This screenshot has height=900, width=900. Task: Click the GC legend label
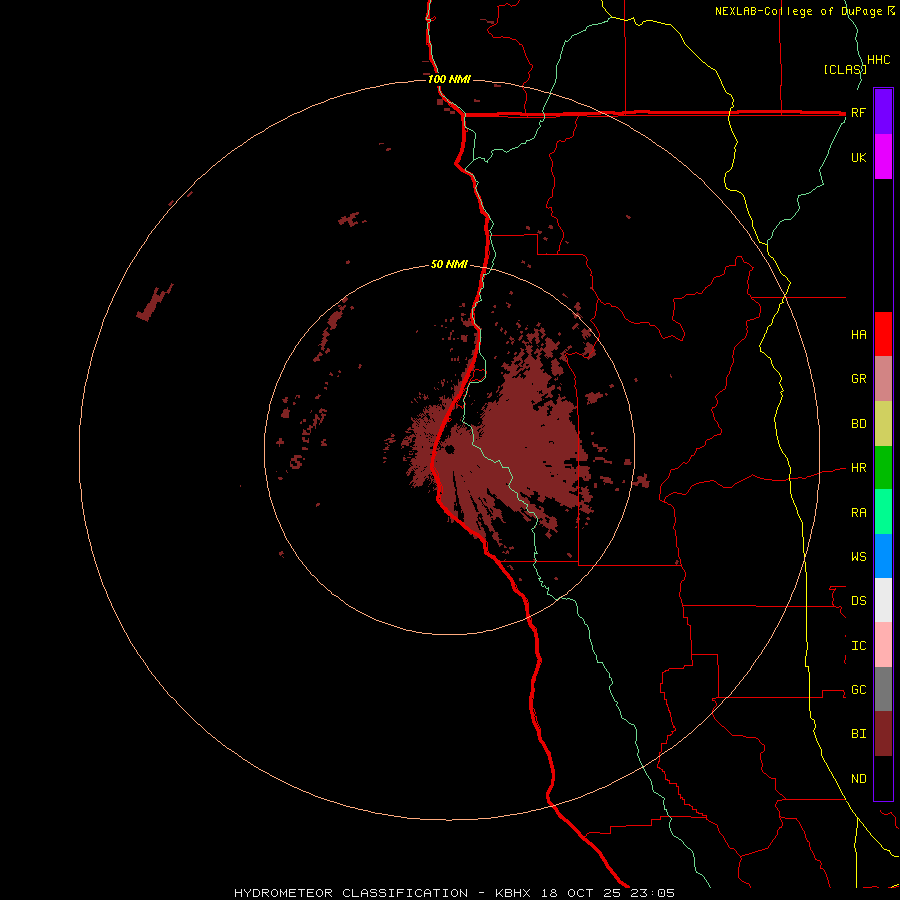[x=858, y=690]
